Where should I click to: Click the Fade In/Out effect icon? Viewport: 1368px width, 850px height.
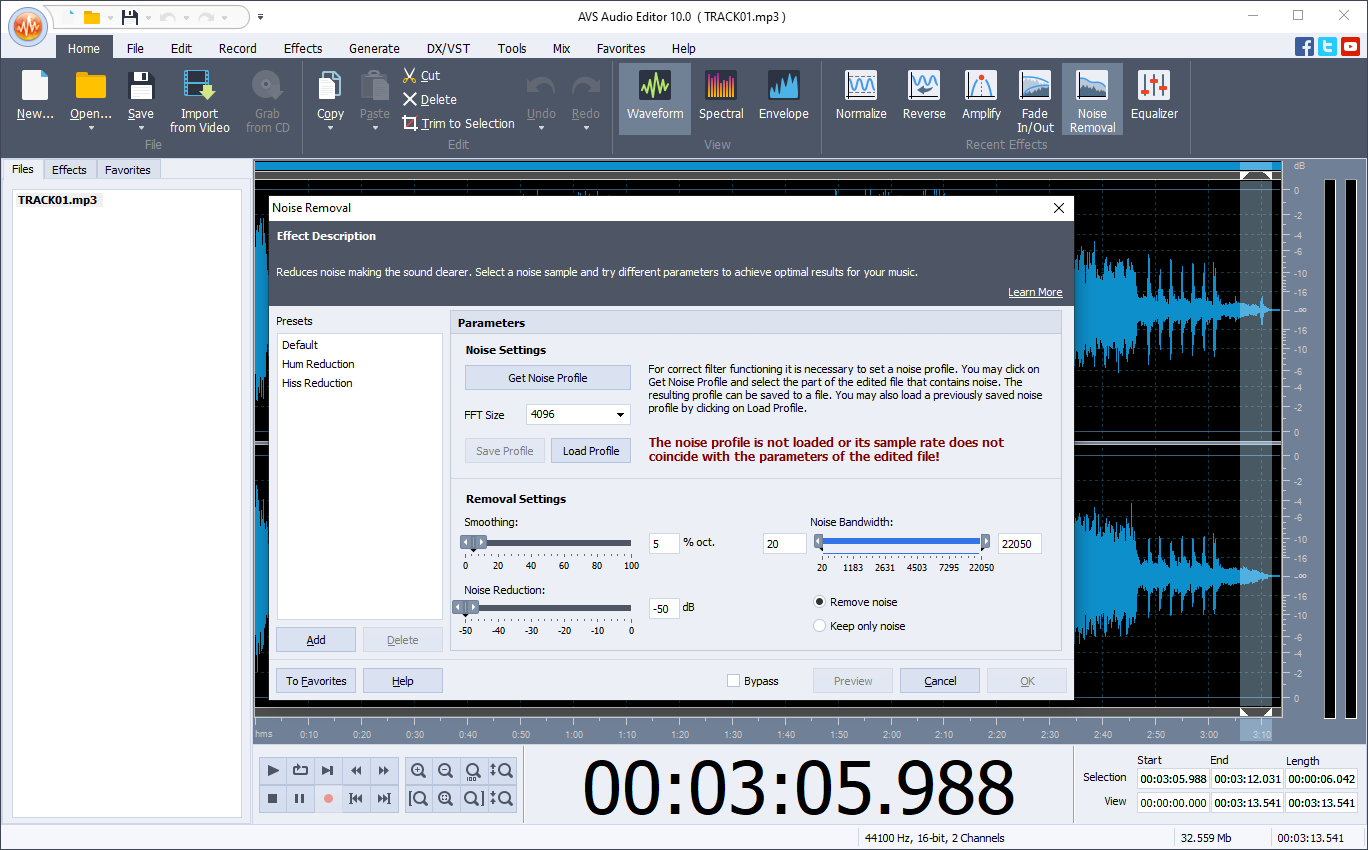[x=1035, y=97]
